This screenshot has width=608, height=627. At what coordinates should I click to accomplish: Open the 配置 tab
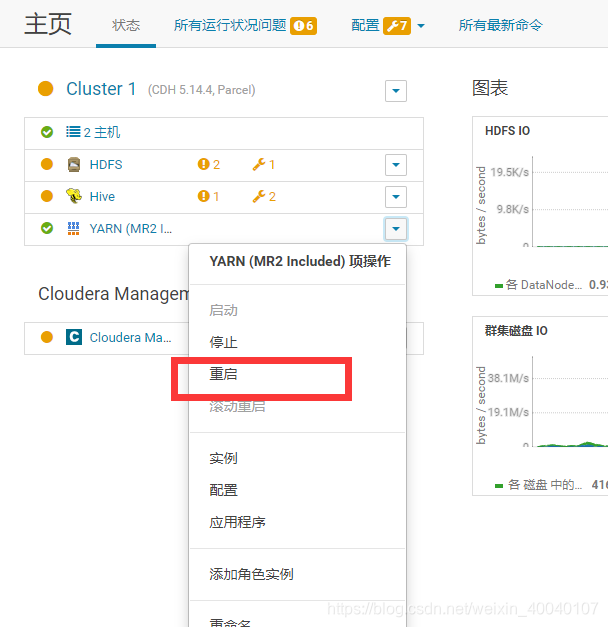pyautogui.click(x=365, y=25)
